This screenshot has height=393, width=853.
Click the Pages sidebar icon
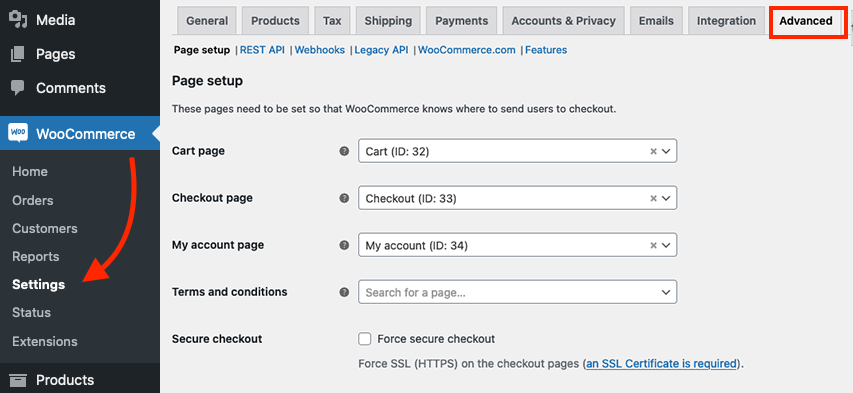click(x=18, y=54)
